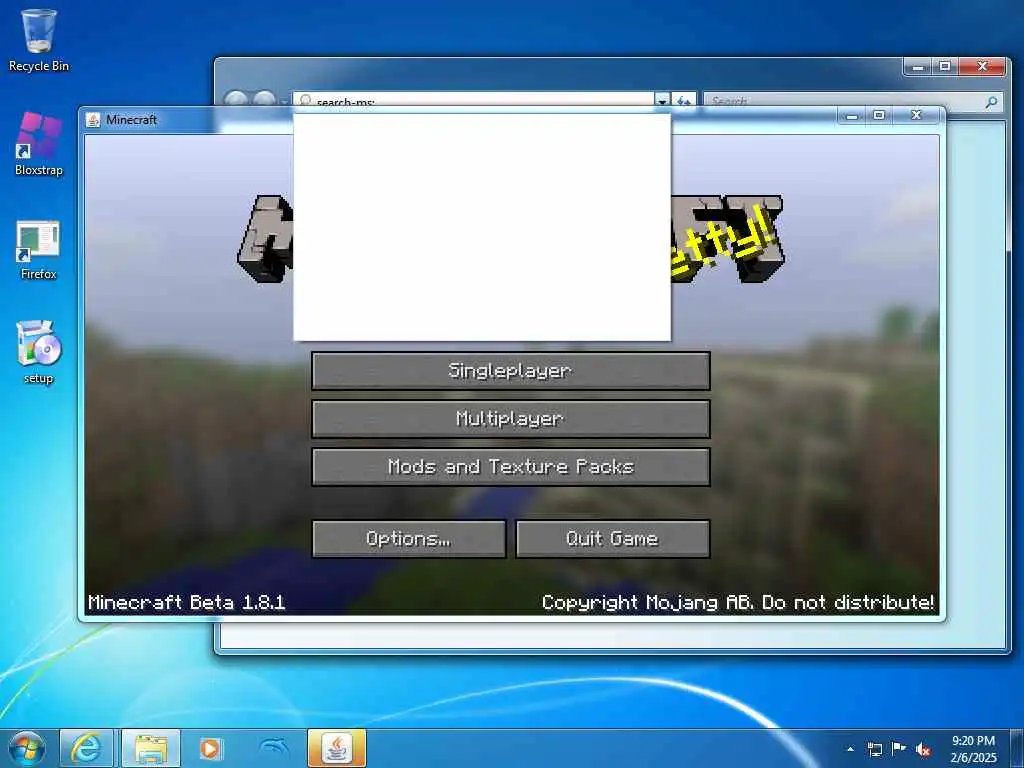Viewport: 1024px width, 768px height.
Task: Select the Firefox desktop shortcut
Action: [39, 250]
